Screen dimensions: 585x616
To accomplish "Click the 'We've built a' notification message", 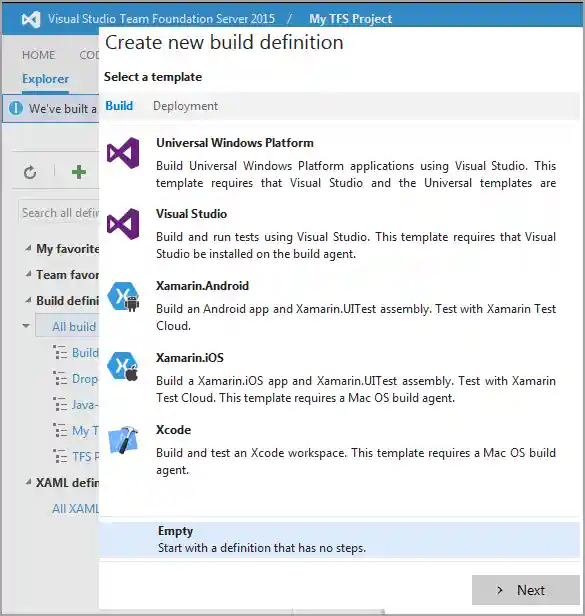I will pyautogui.click(x=62, y=108).
